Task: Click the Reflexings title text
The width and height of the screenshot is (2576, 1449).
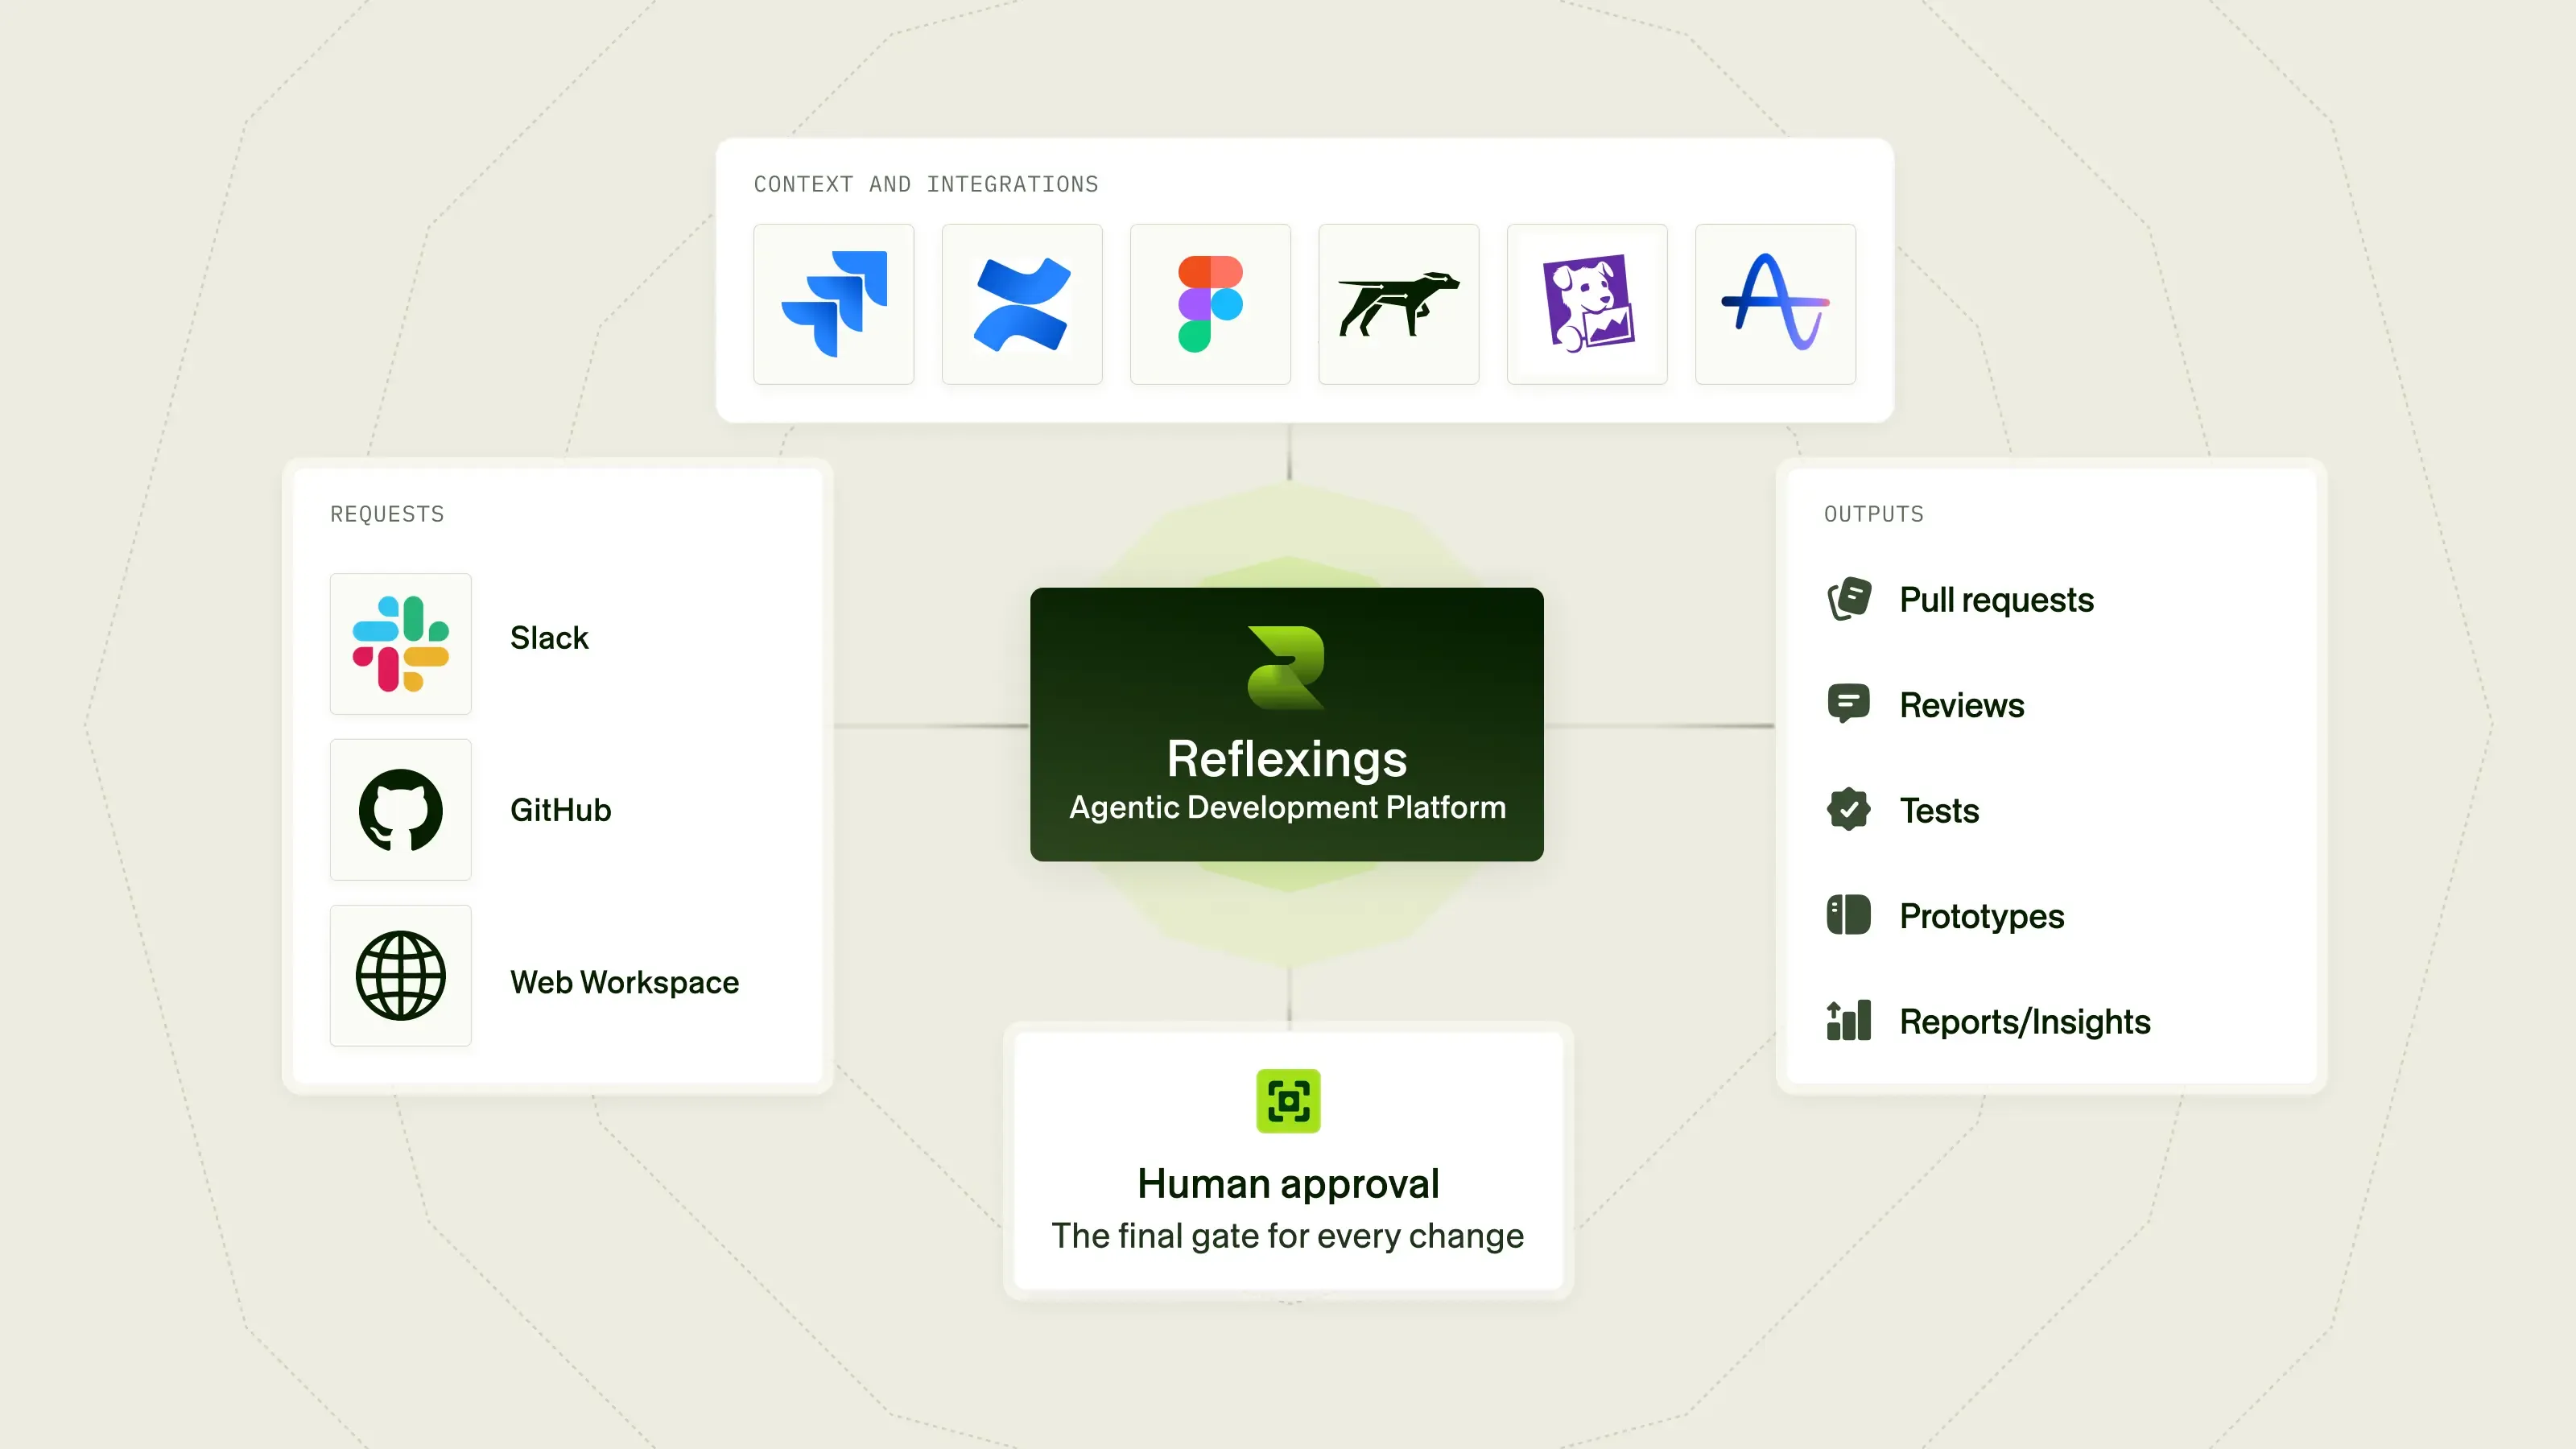Action: (x=1287, y=759)
